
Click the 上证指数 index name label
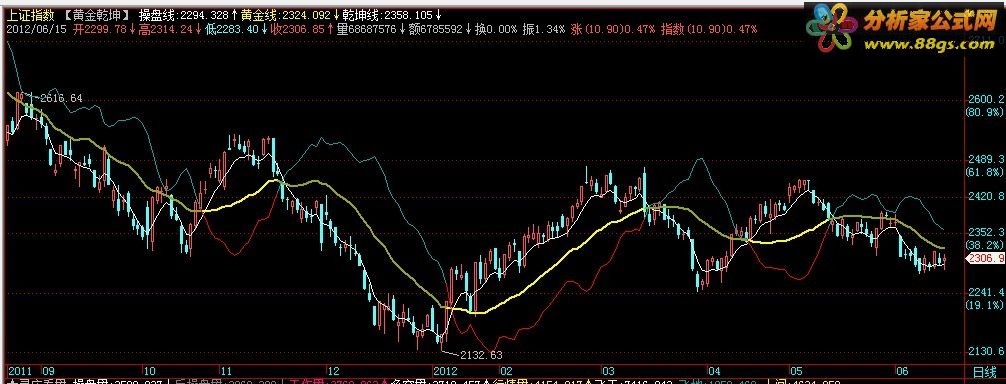(26, 14)
